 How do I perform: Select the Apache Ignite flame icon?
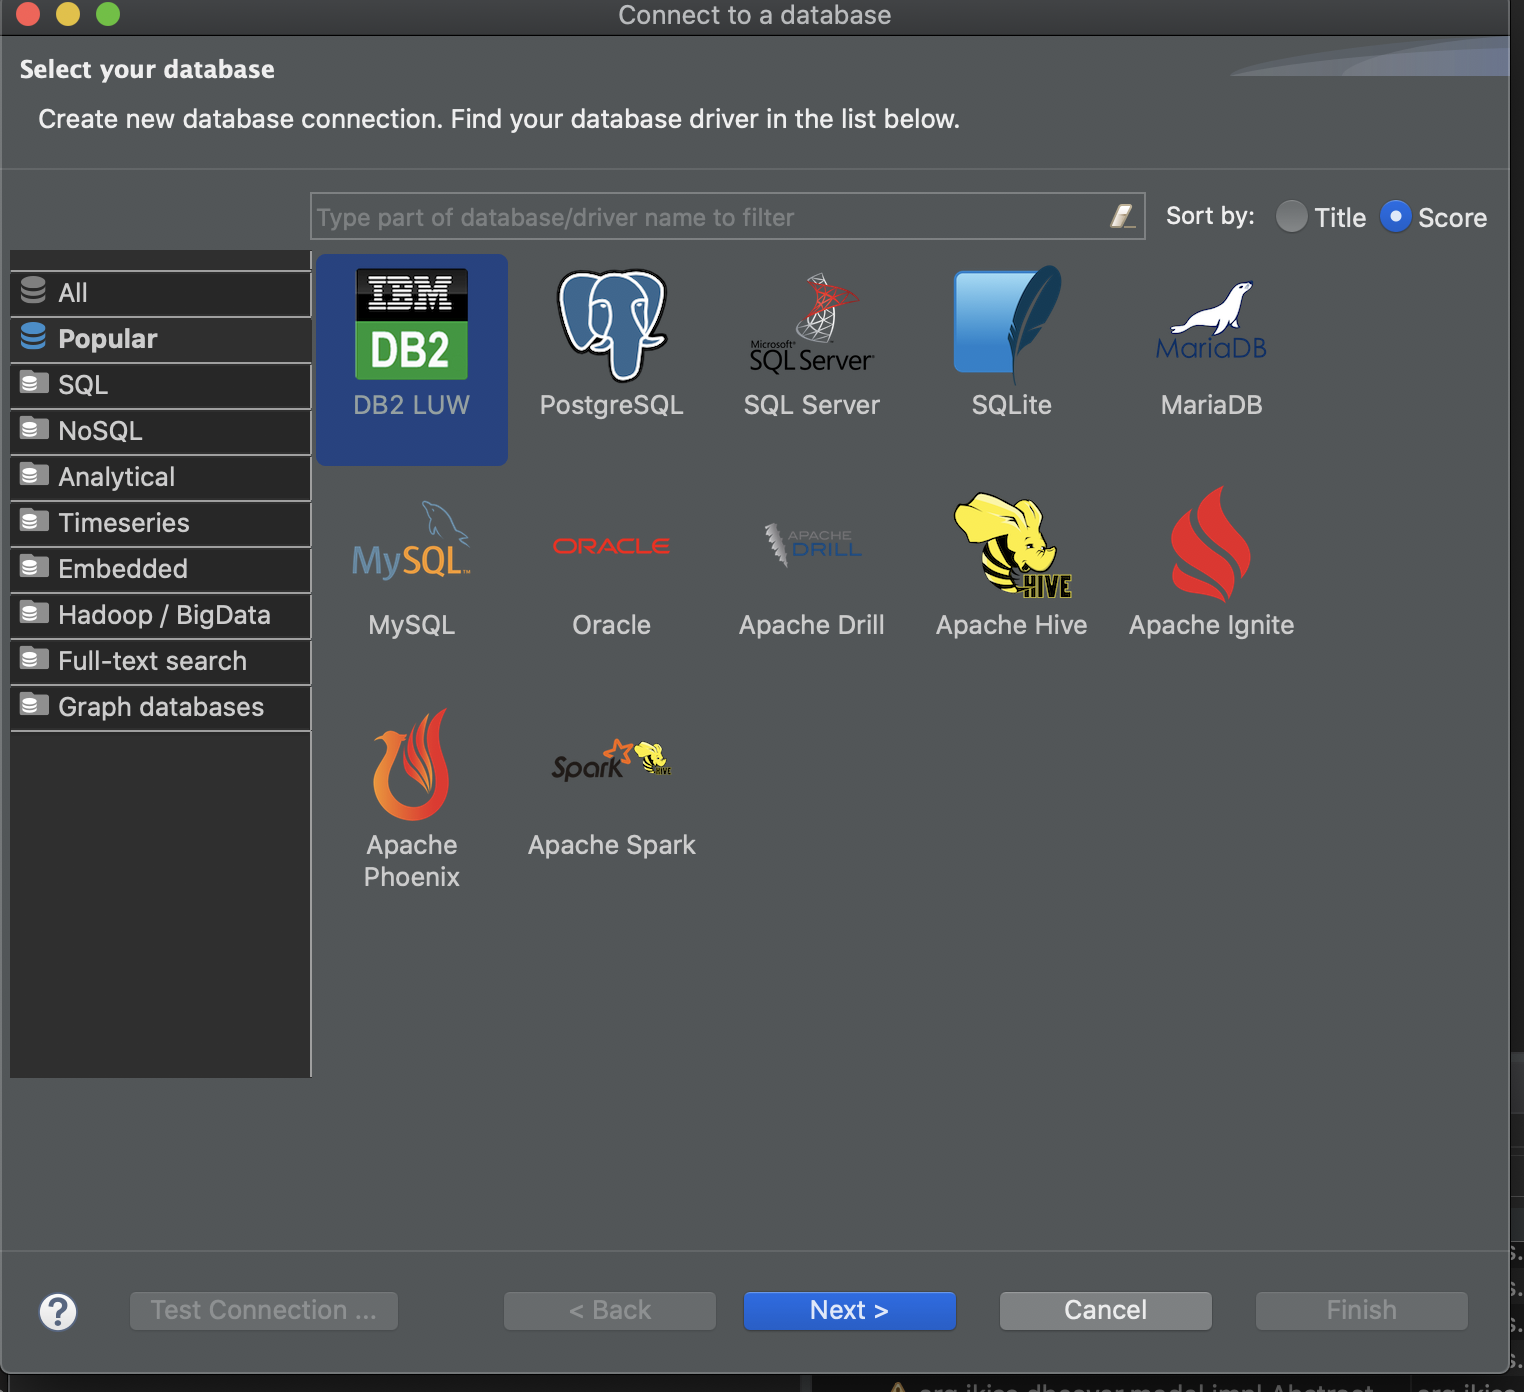(x=1210, y=544)
